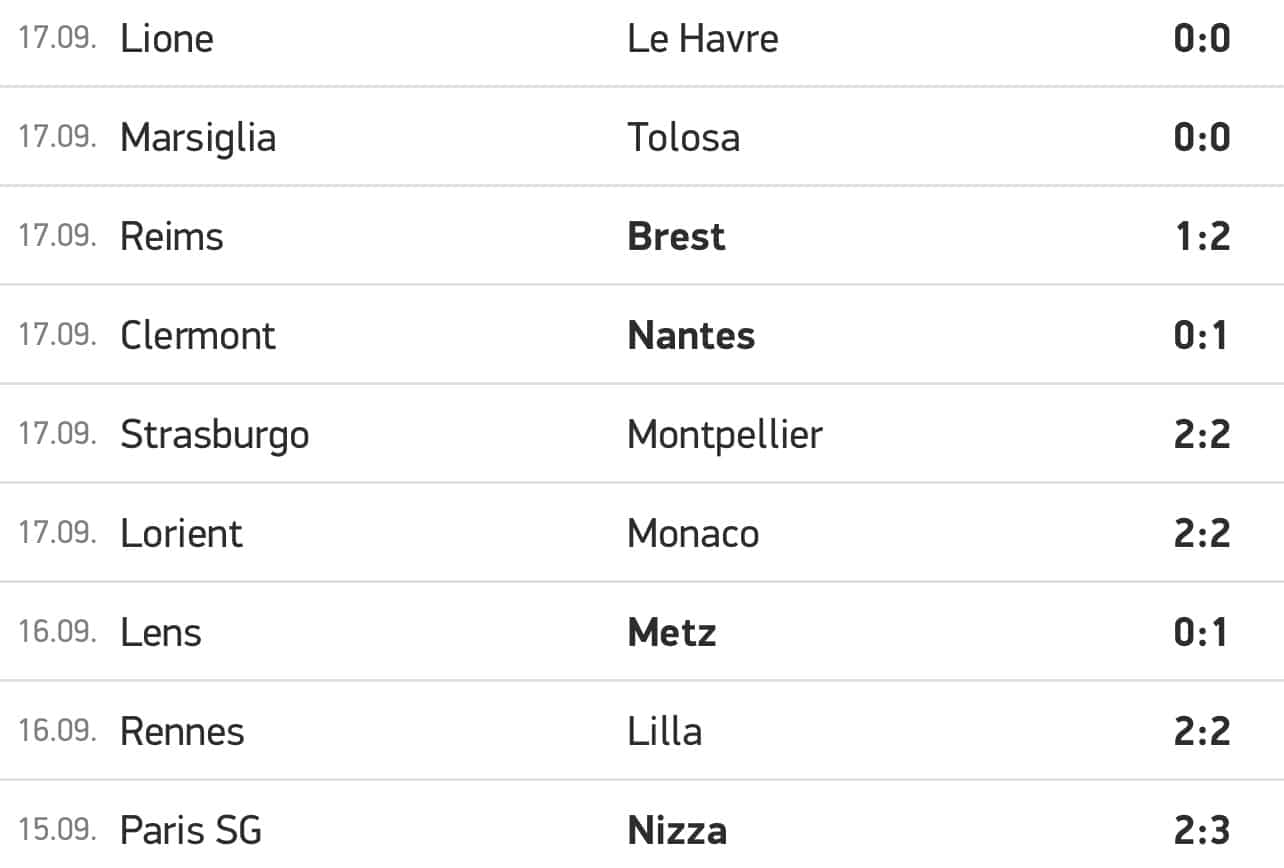Open Lilla team page
Image resolution: width=1284 pixels, height=868 pixels.
pos(665,731)
